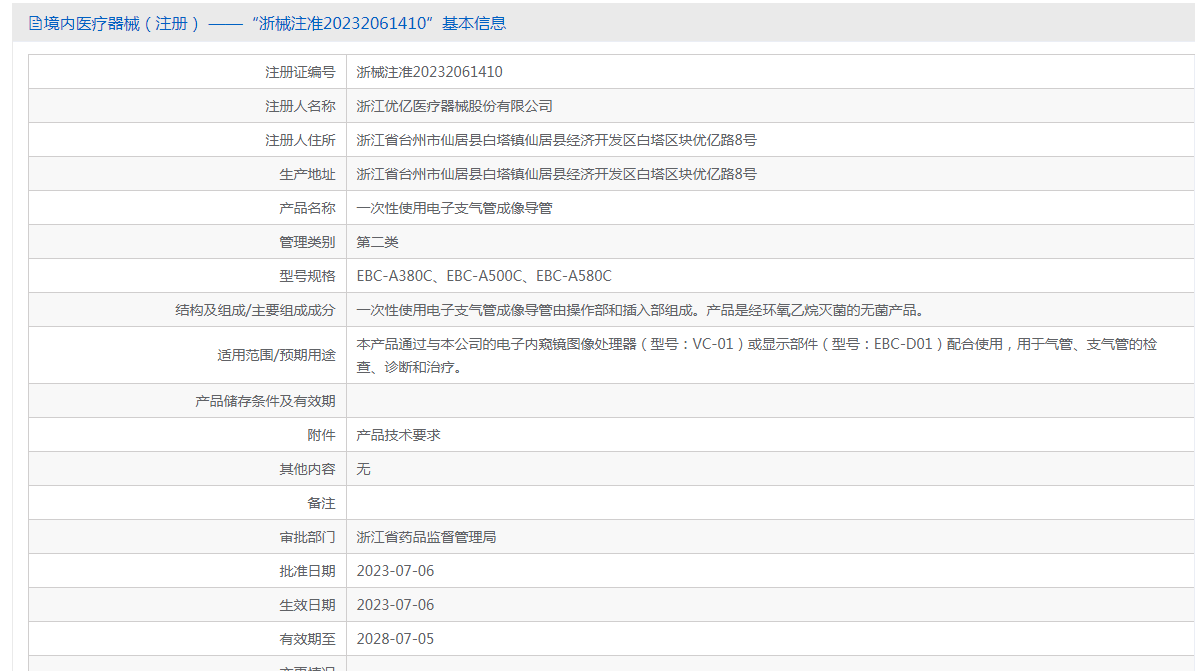Click the management category value 第二类
Screen dimensions: 1195x671
(377, 242)
